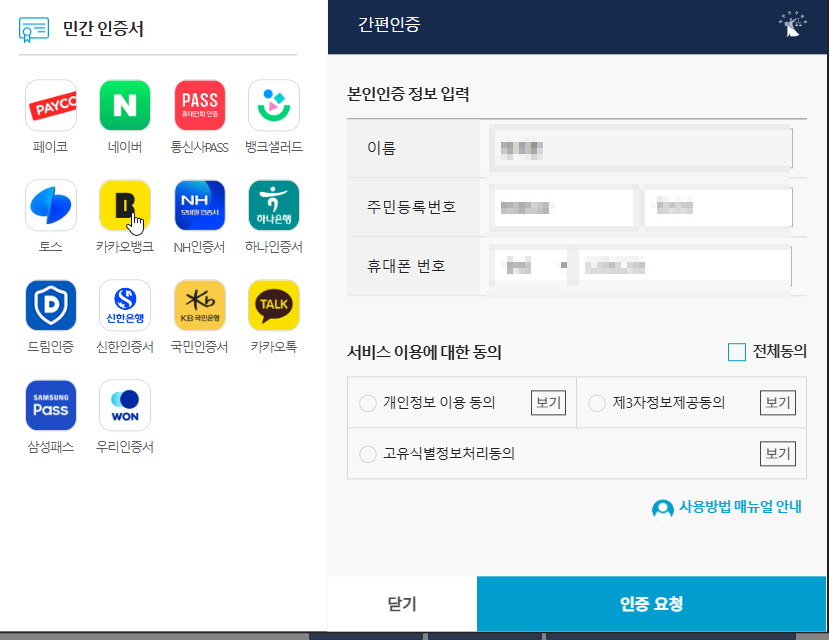Click 보기 for 개인정보 이용 동의
Viewport: 829px width, 640px height.
coord(548,403)
